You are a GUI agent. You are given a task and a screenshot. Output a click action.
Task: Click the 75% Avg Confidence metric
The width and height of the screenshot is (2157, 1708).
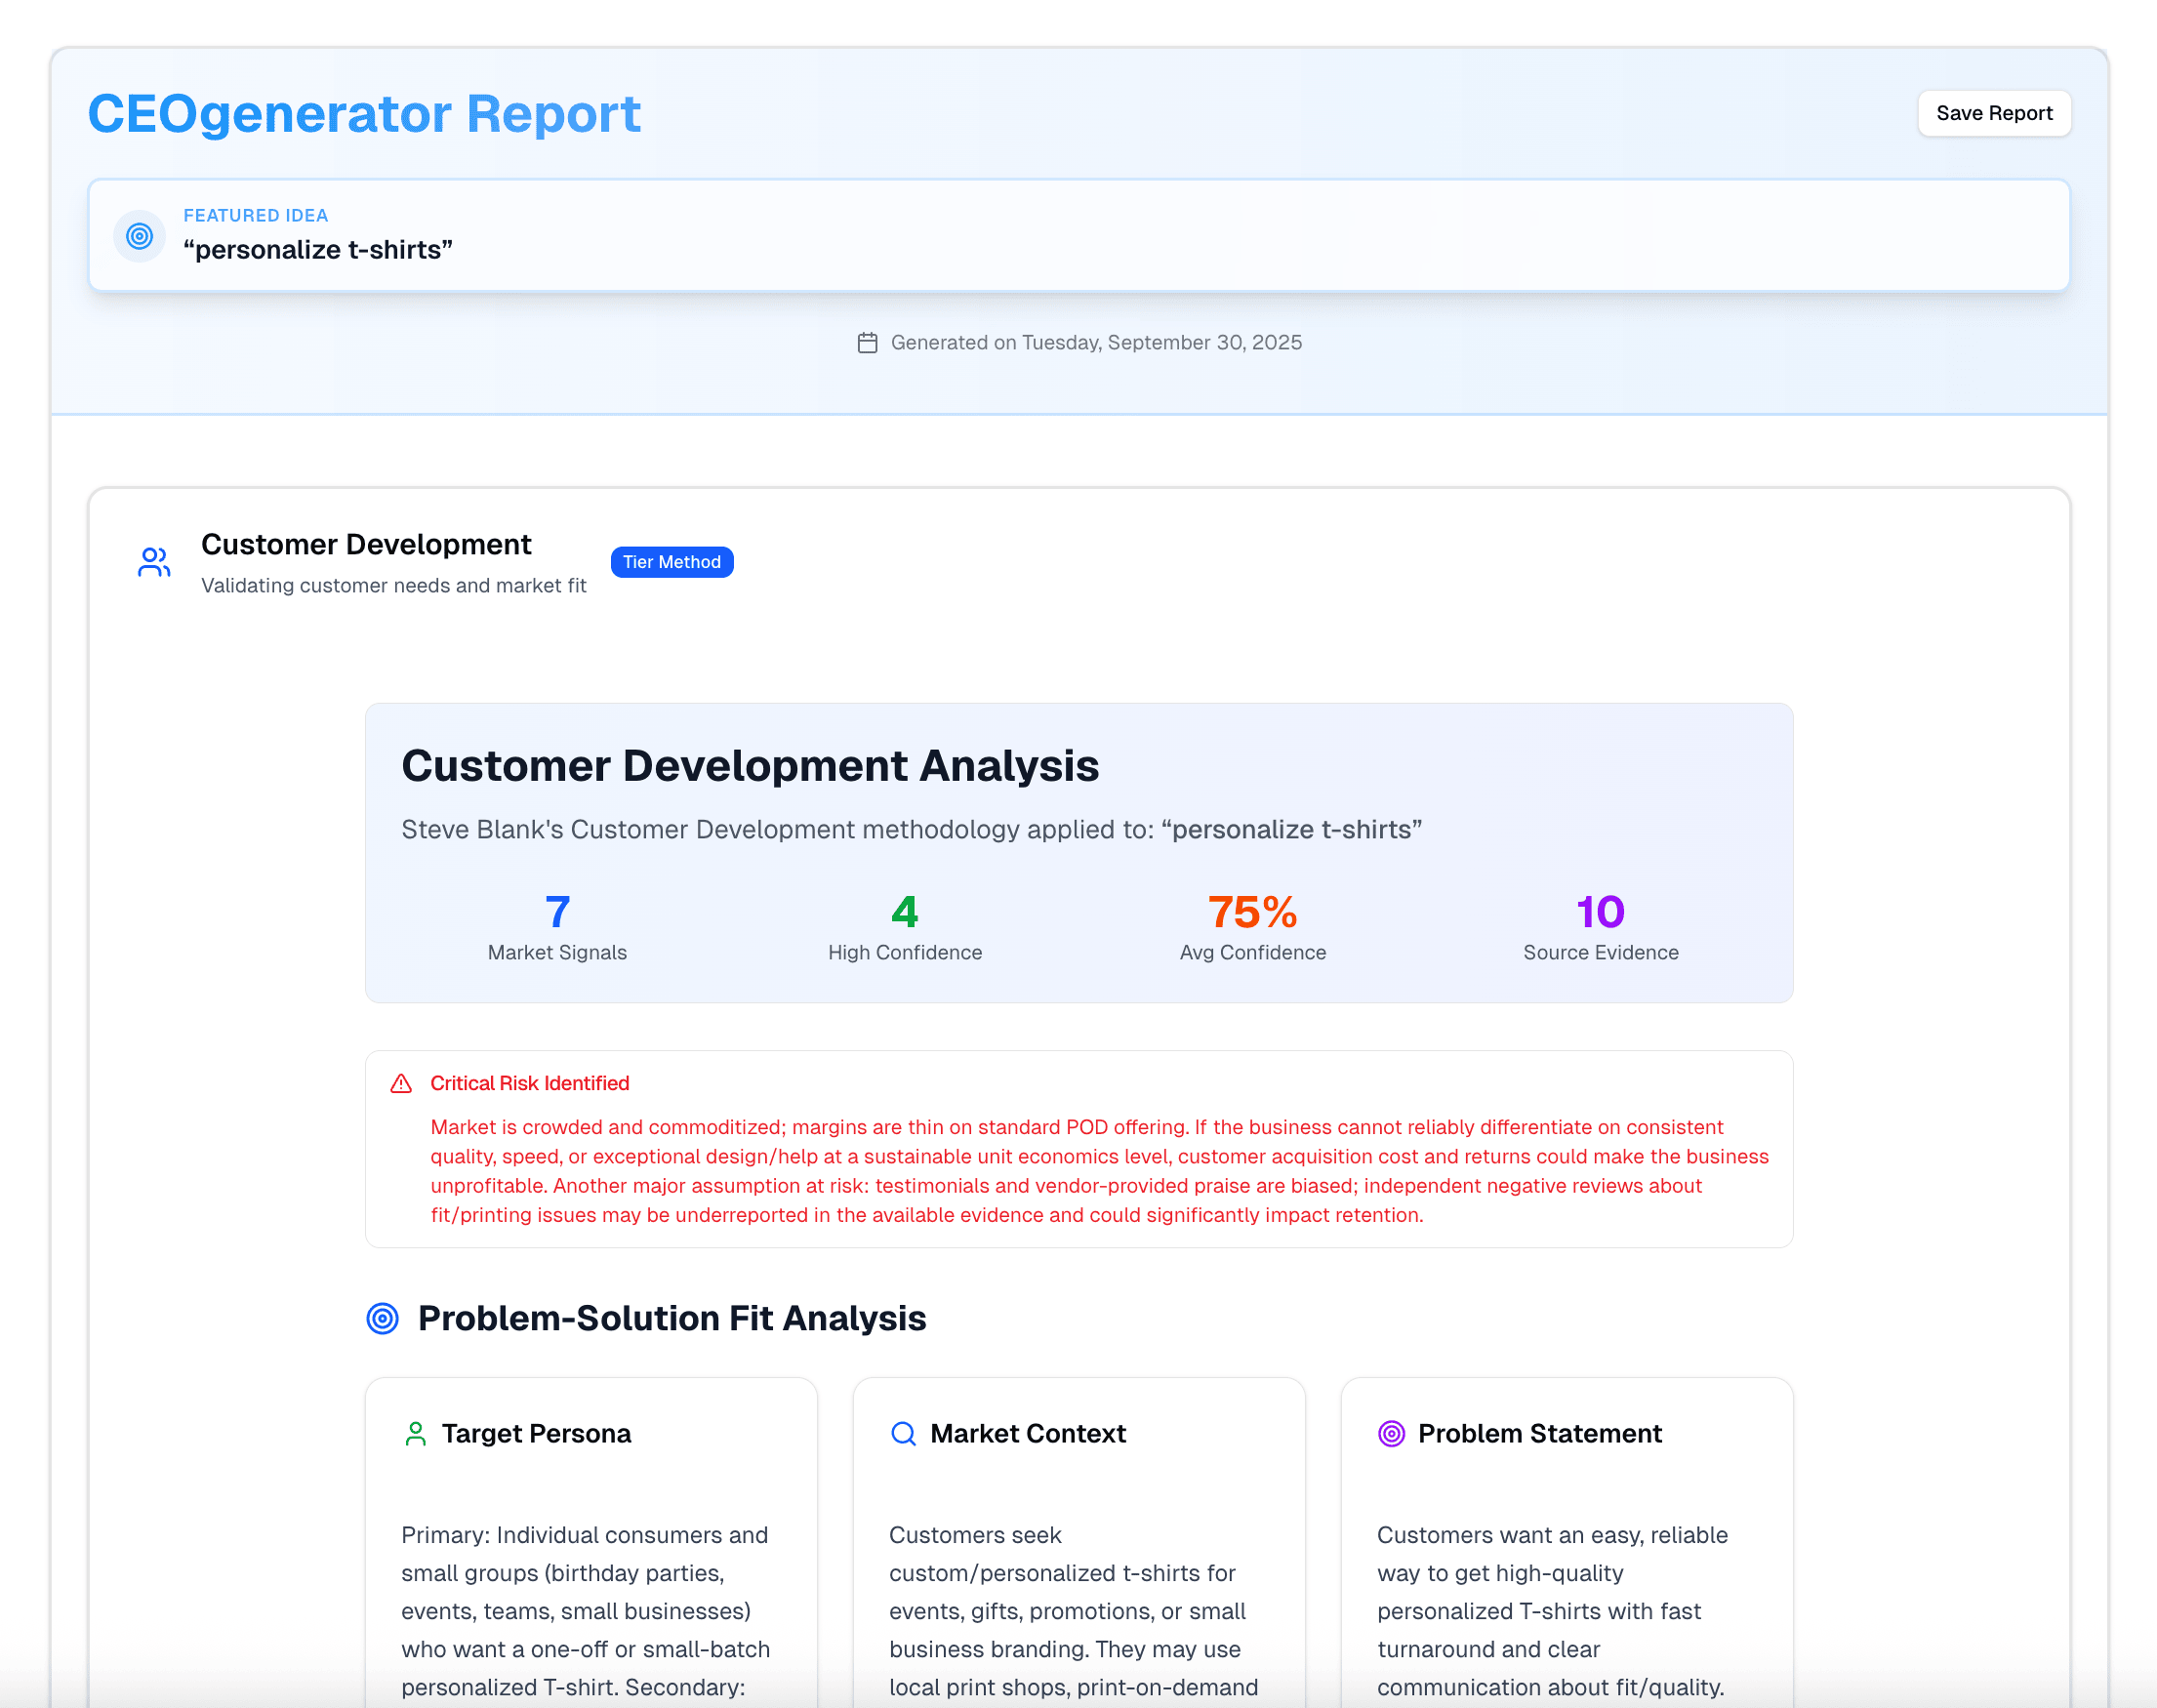[x=1252, y=925]
